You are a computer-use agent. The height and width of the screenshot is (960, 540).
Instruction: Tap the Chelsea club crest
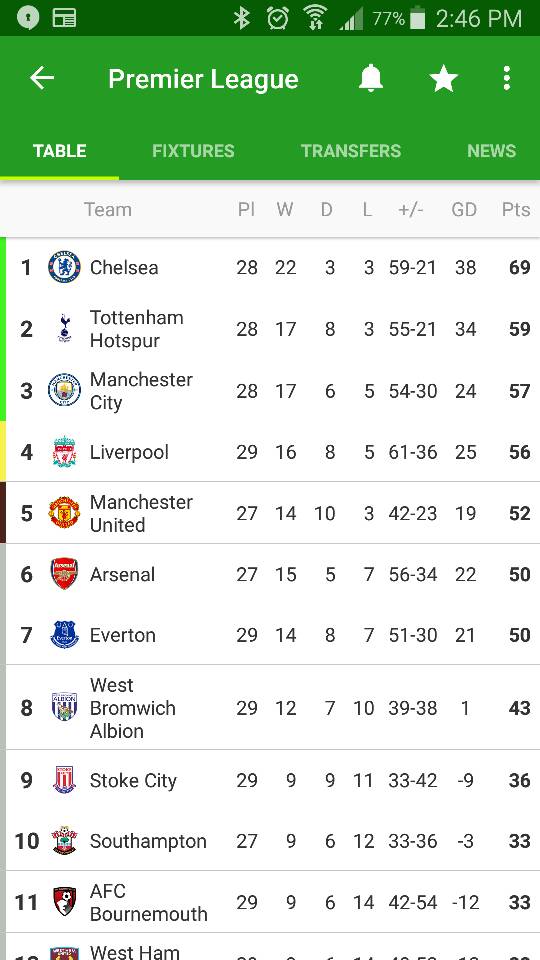coord(64,267)
